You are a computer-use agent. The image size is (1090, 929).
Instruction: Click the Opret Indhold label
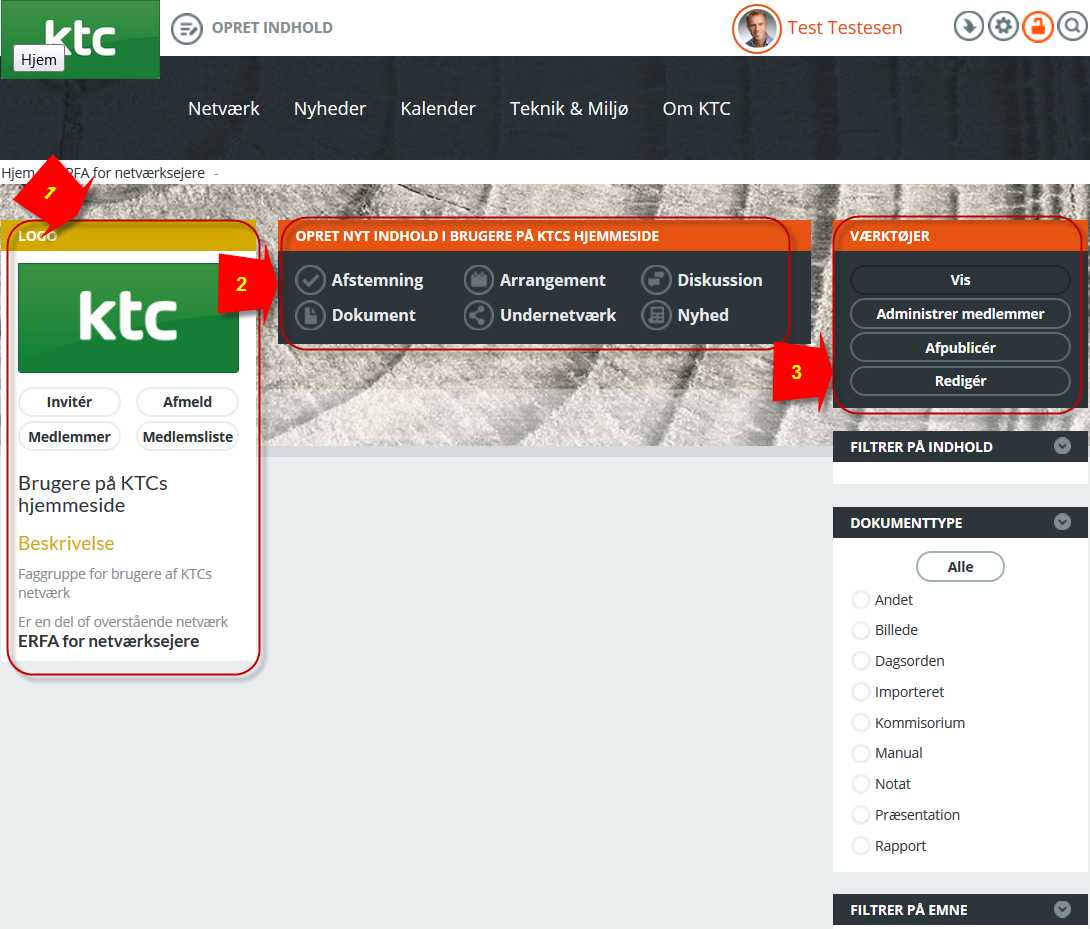coord(272,28)
